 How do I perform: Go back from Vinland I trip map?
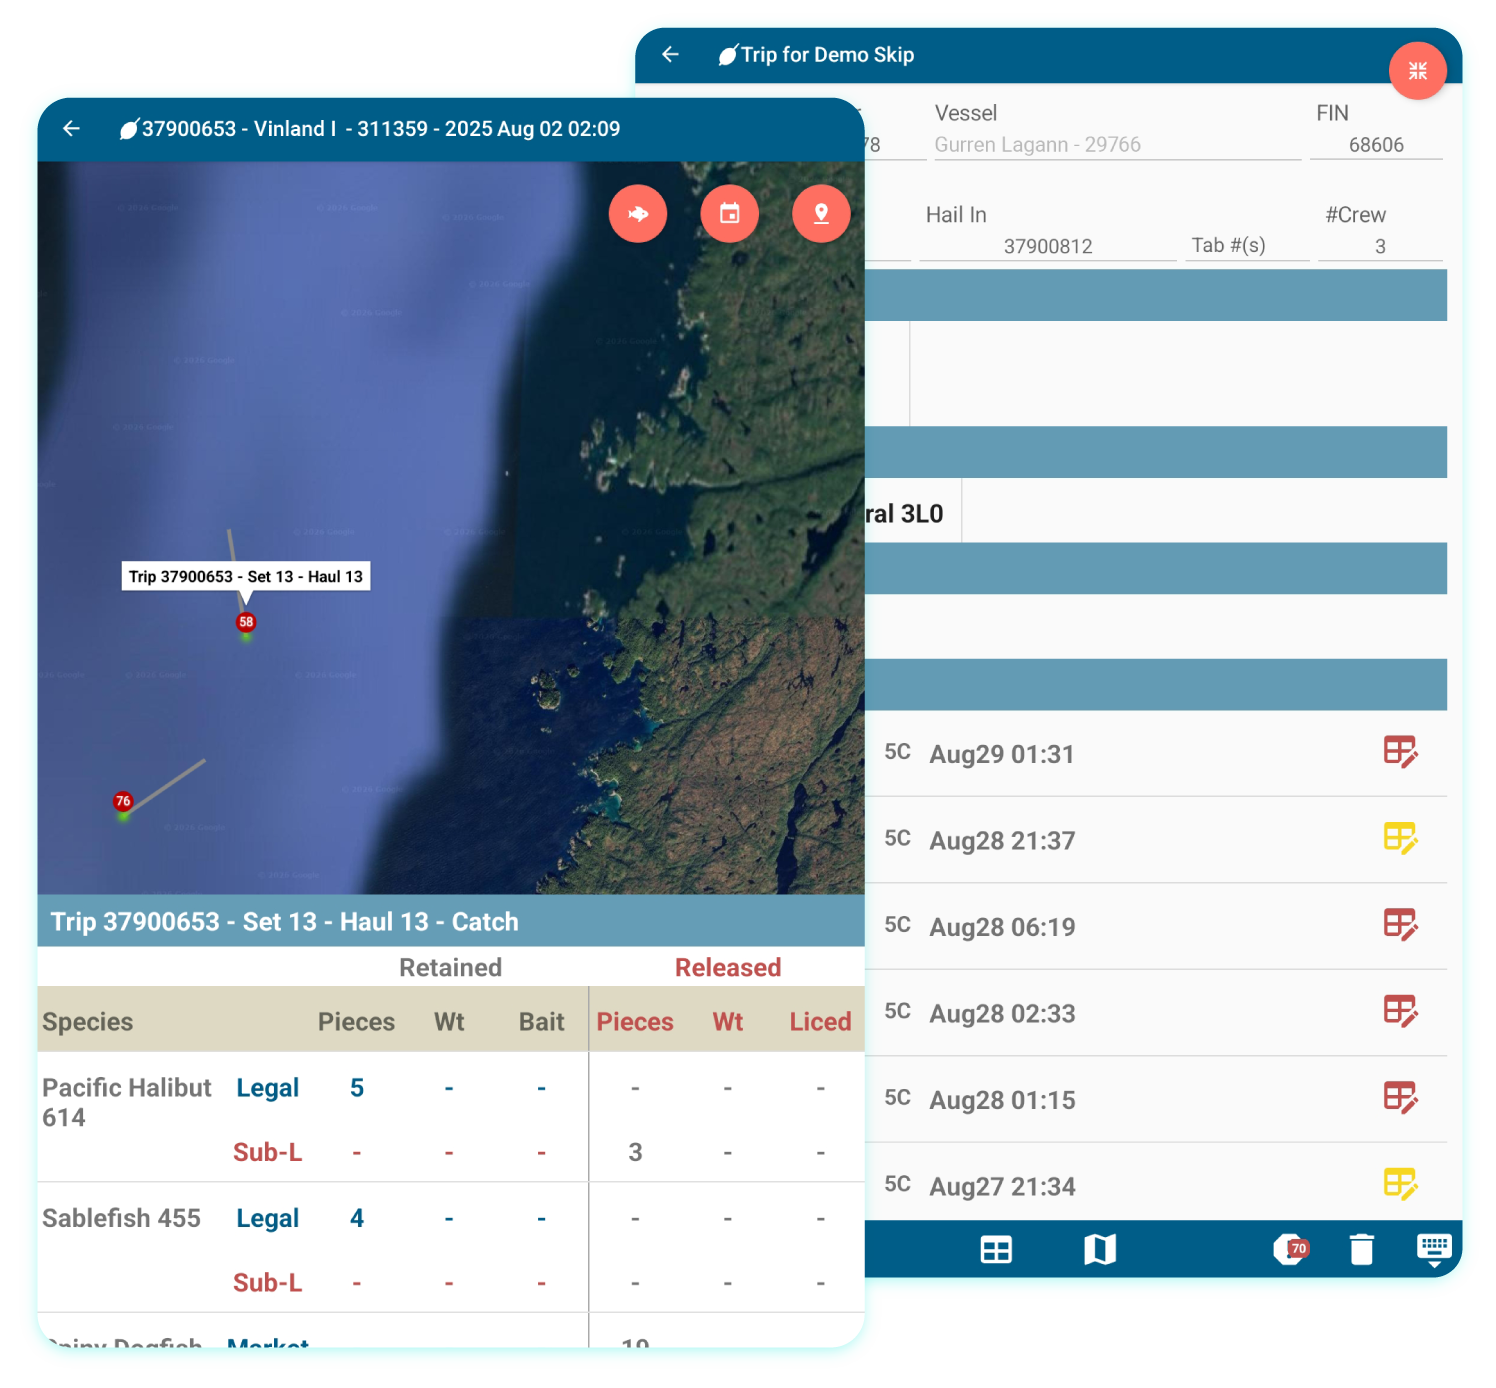(x=71, y=129)
